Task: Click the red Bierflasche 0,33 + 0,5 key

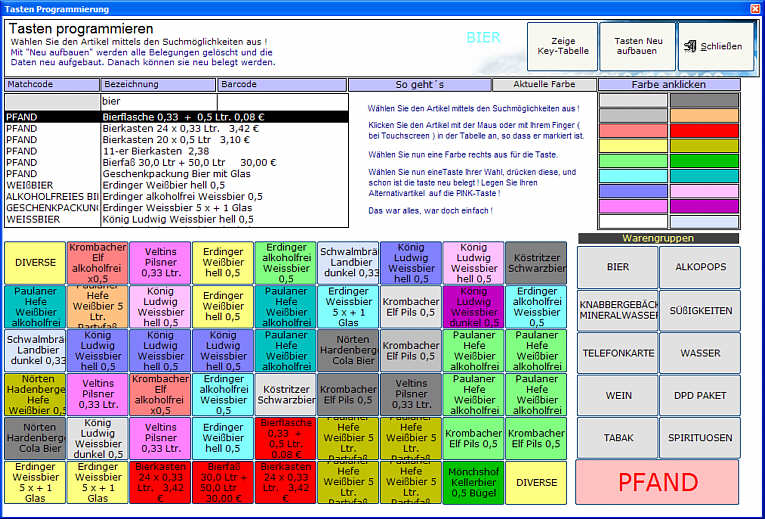Action: click(x=286, y=438)
